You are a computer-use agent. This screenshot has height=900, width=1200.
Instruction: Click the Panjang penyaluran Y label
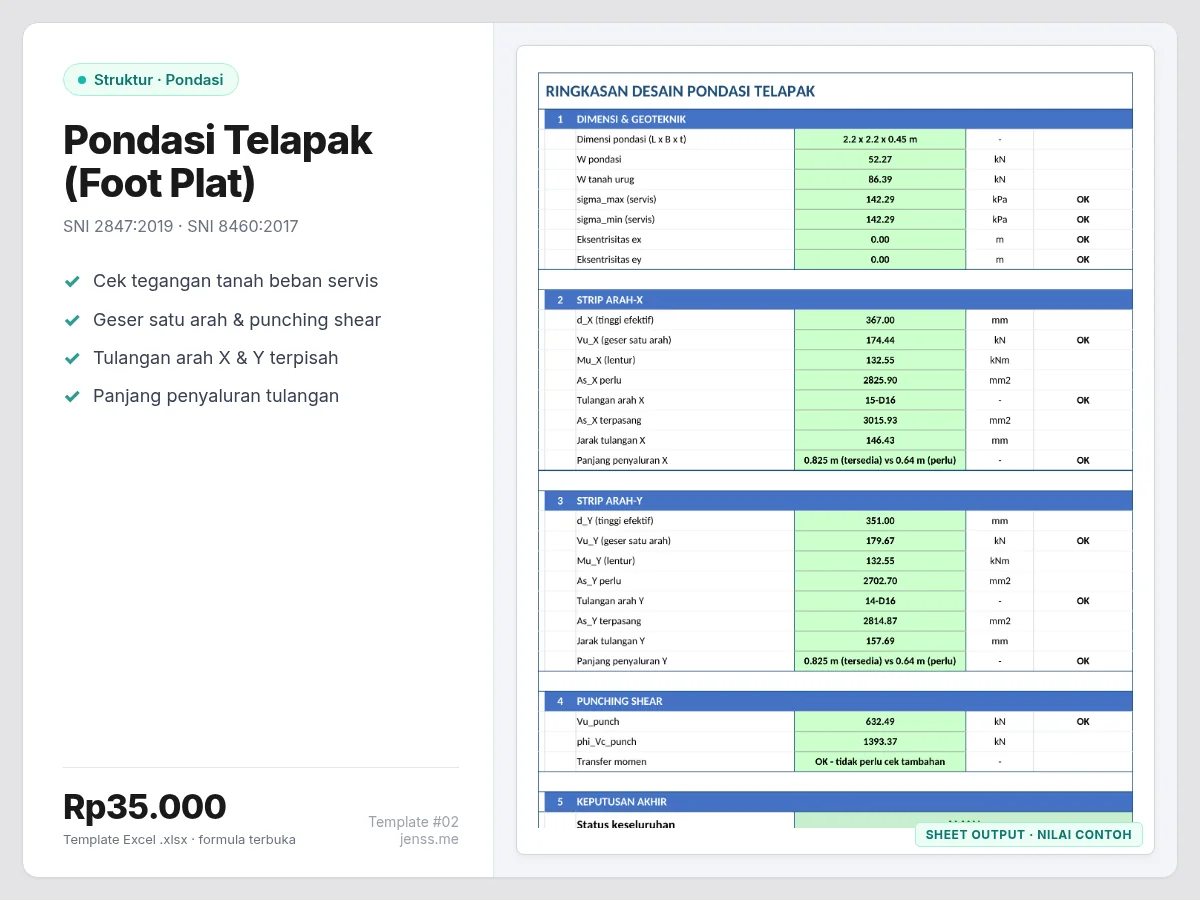pyautogui.click(x=622, y=661)
